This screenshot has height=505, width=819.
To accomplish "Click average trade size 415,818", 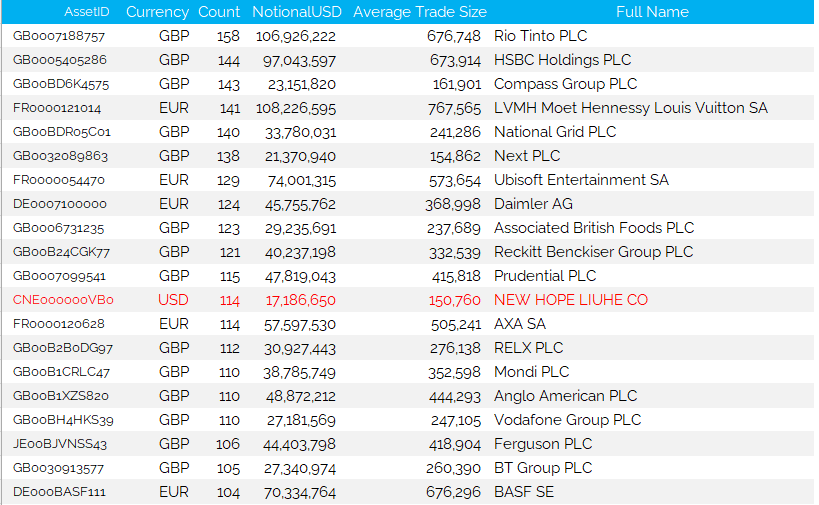I will tap(456, 277).
